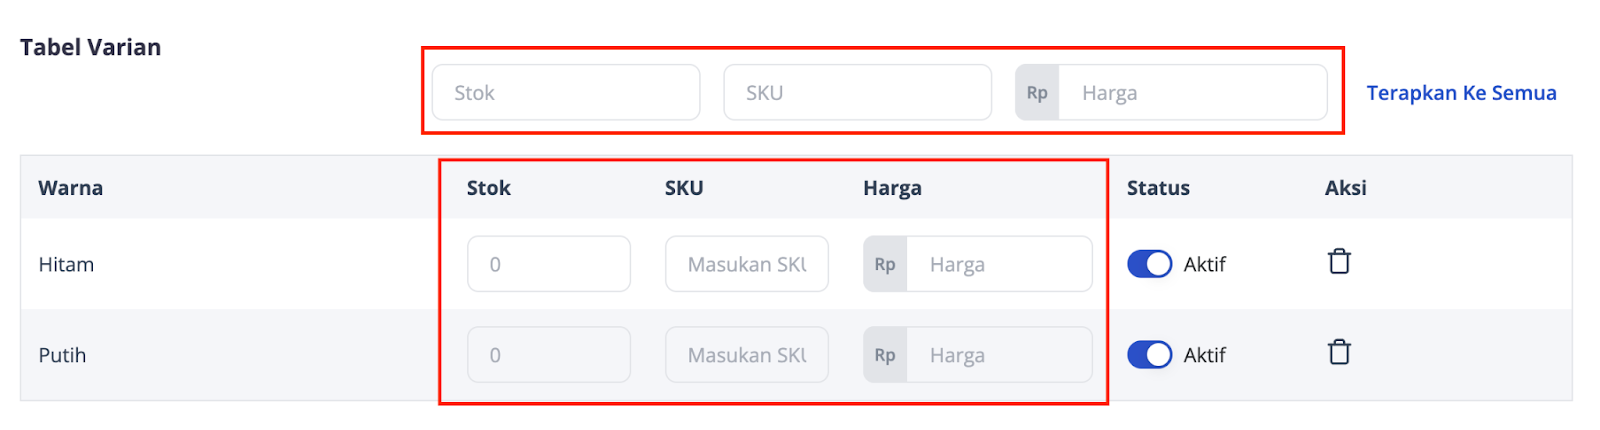Click the Rp prefix in bulk Harga
Image resolution: width=1600 pixels, height=430 pixels.
pos(1037,93)
